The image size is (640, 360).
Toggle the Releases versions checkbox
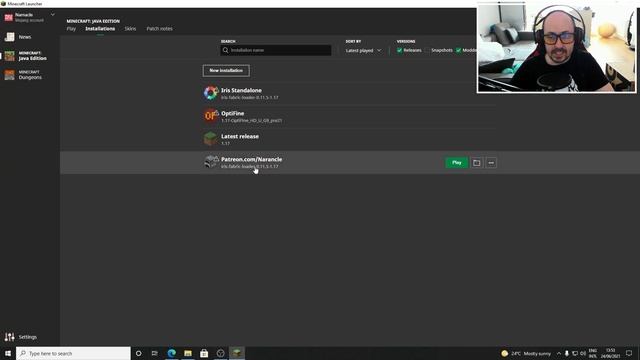[400, 50]
